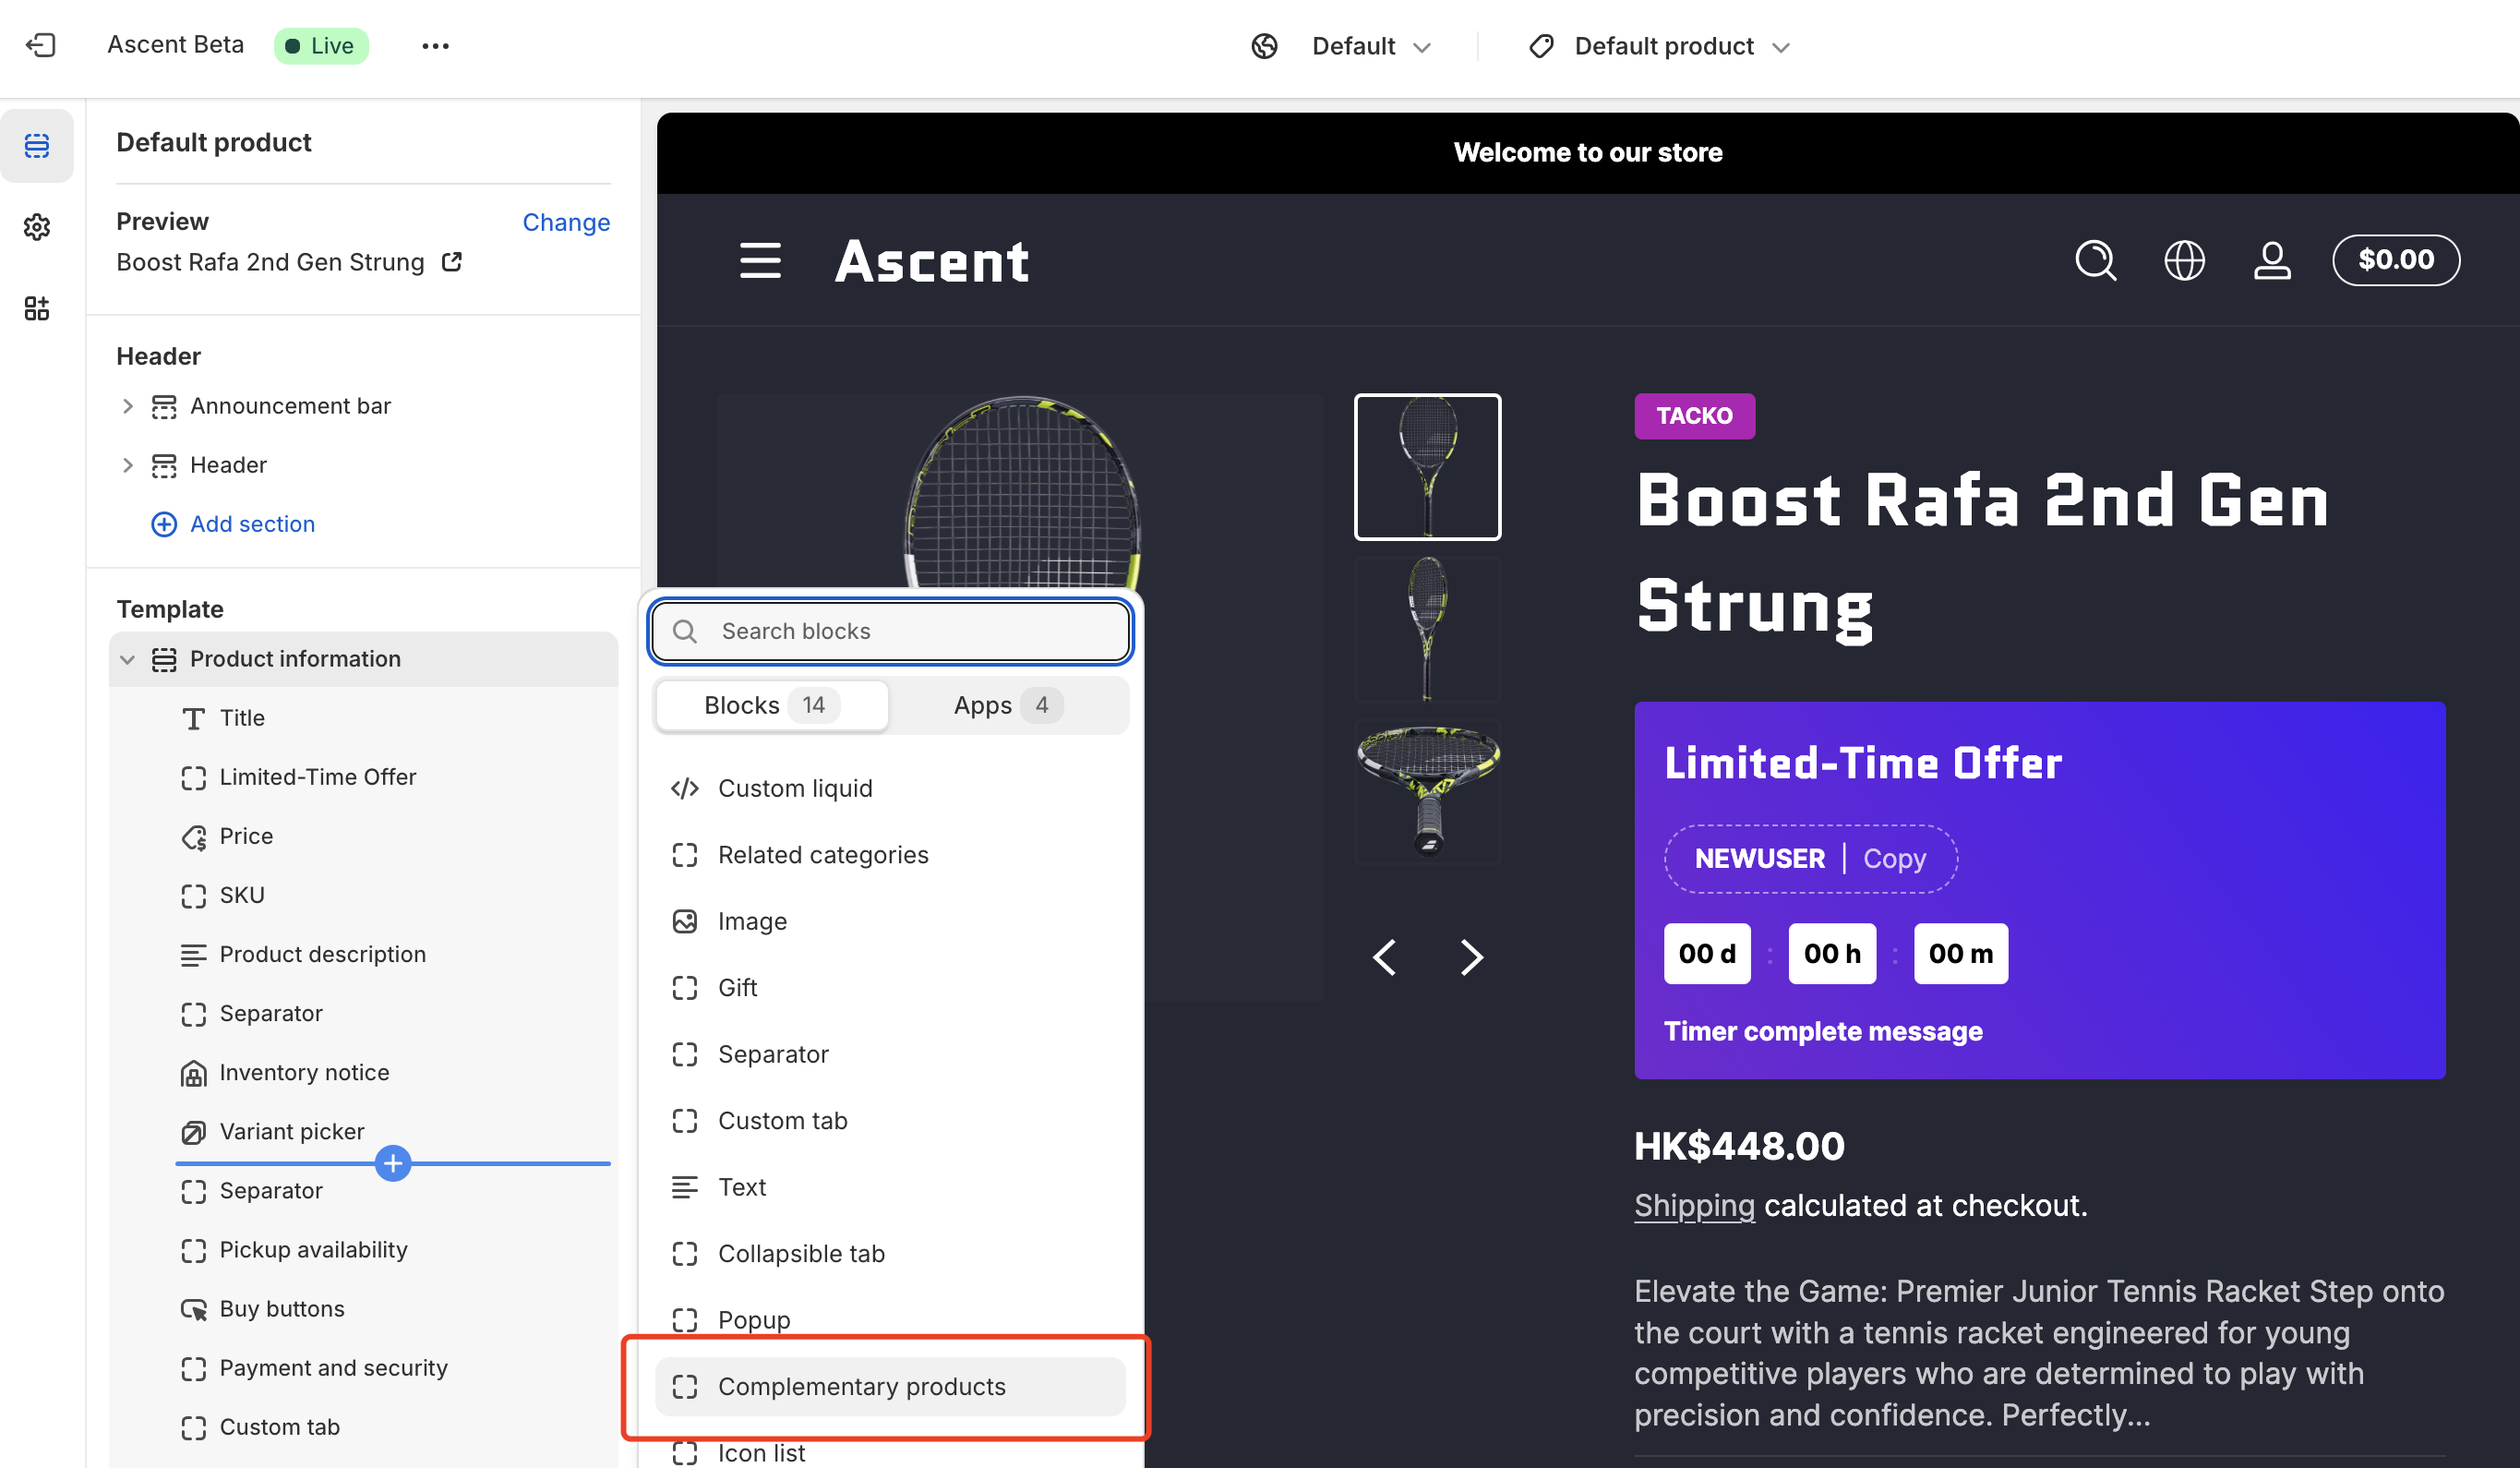Click the Sections sidebar icon
The width and height of the screenshot is (2520, 1468).
tap(37, 146)
